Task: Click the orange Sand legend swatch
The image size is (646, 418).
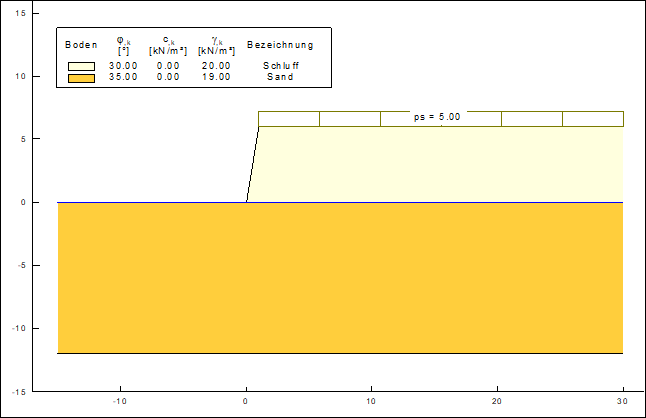Action: pyautogui.click(x=81, y=77)
